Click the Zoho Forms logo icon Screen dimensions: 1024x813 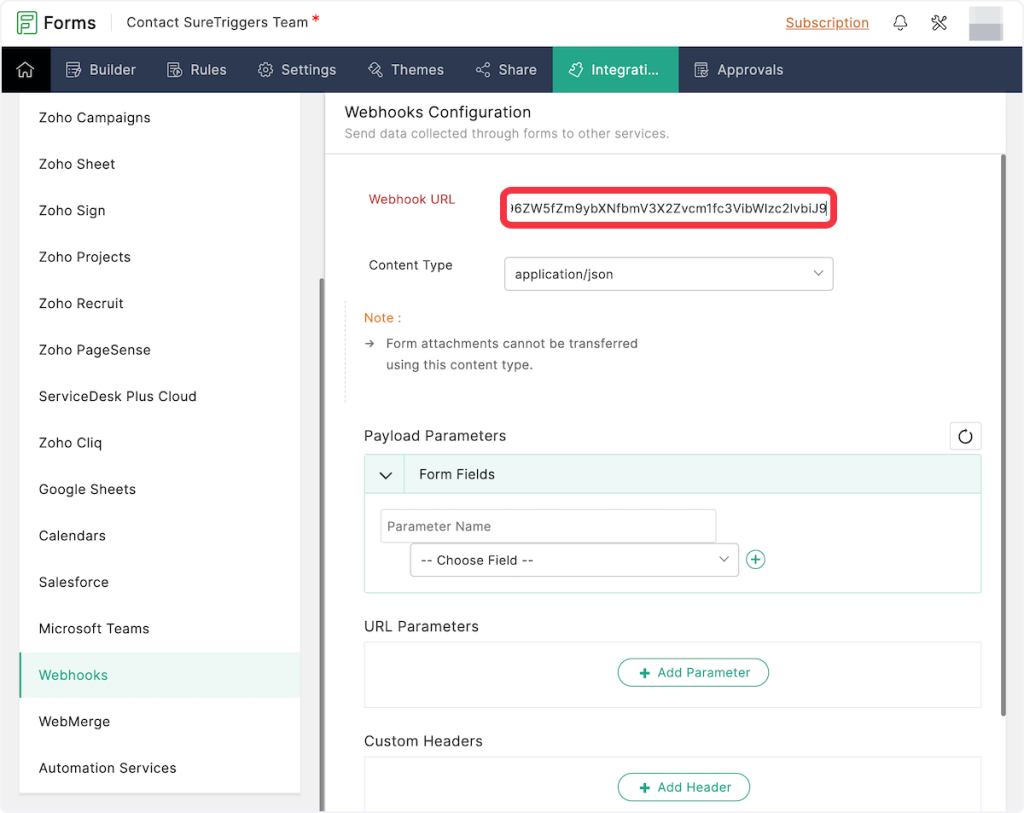(27, 23)
